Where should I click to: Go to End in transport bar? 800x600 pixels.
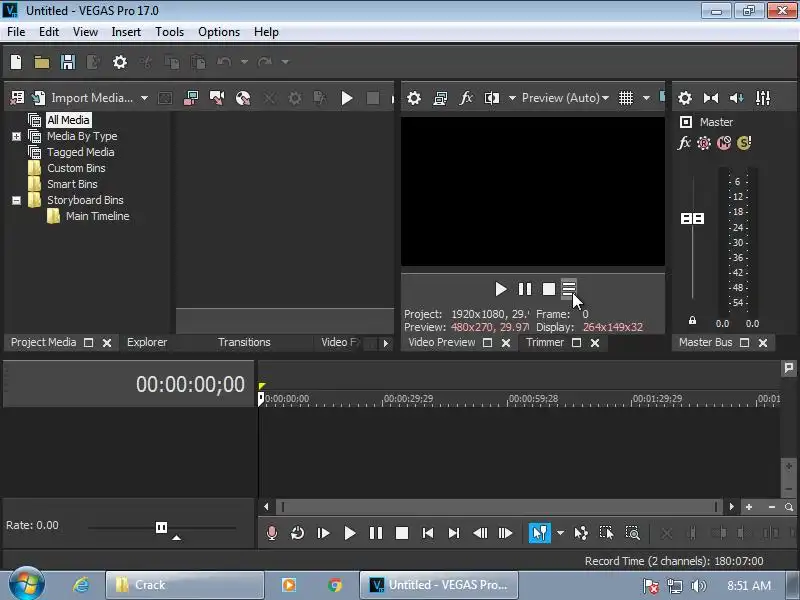point(454,533)
